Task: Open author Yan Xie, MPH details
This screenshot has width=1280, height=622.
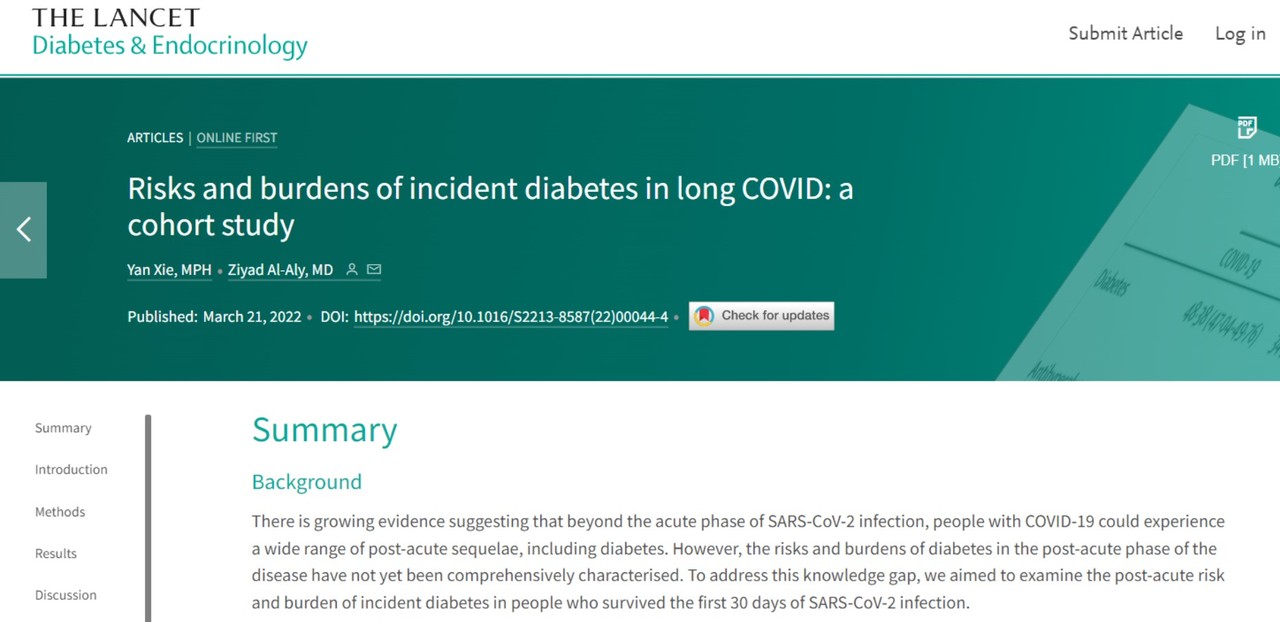Action: pyautogui.click(x=169, y=270)
